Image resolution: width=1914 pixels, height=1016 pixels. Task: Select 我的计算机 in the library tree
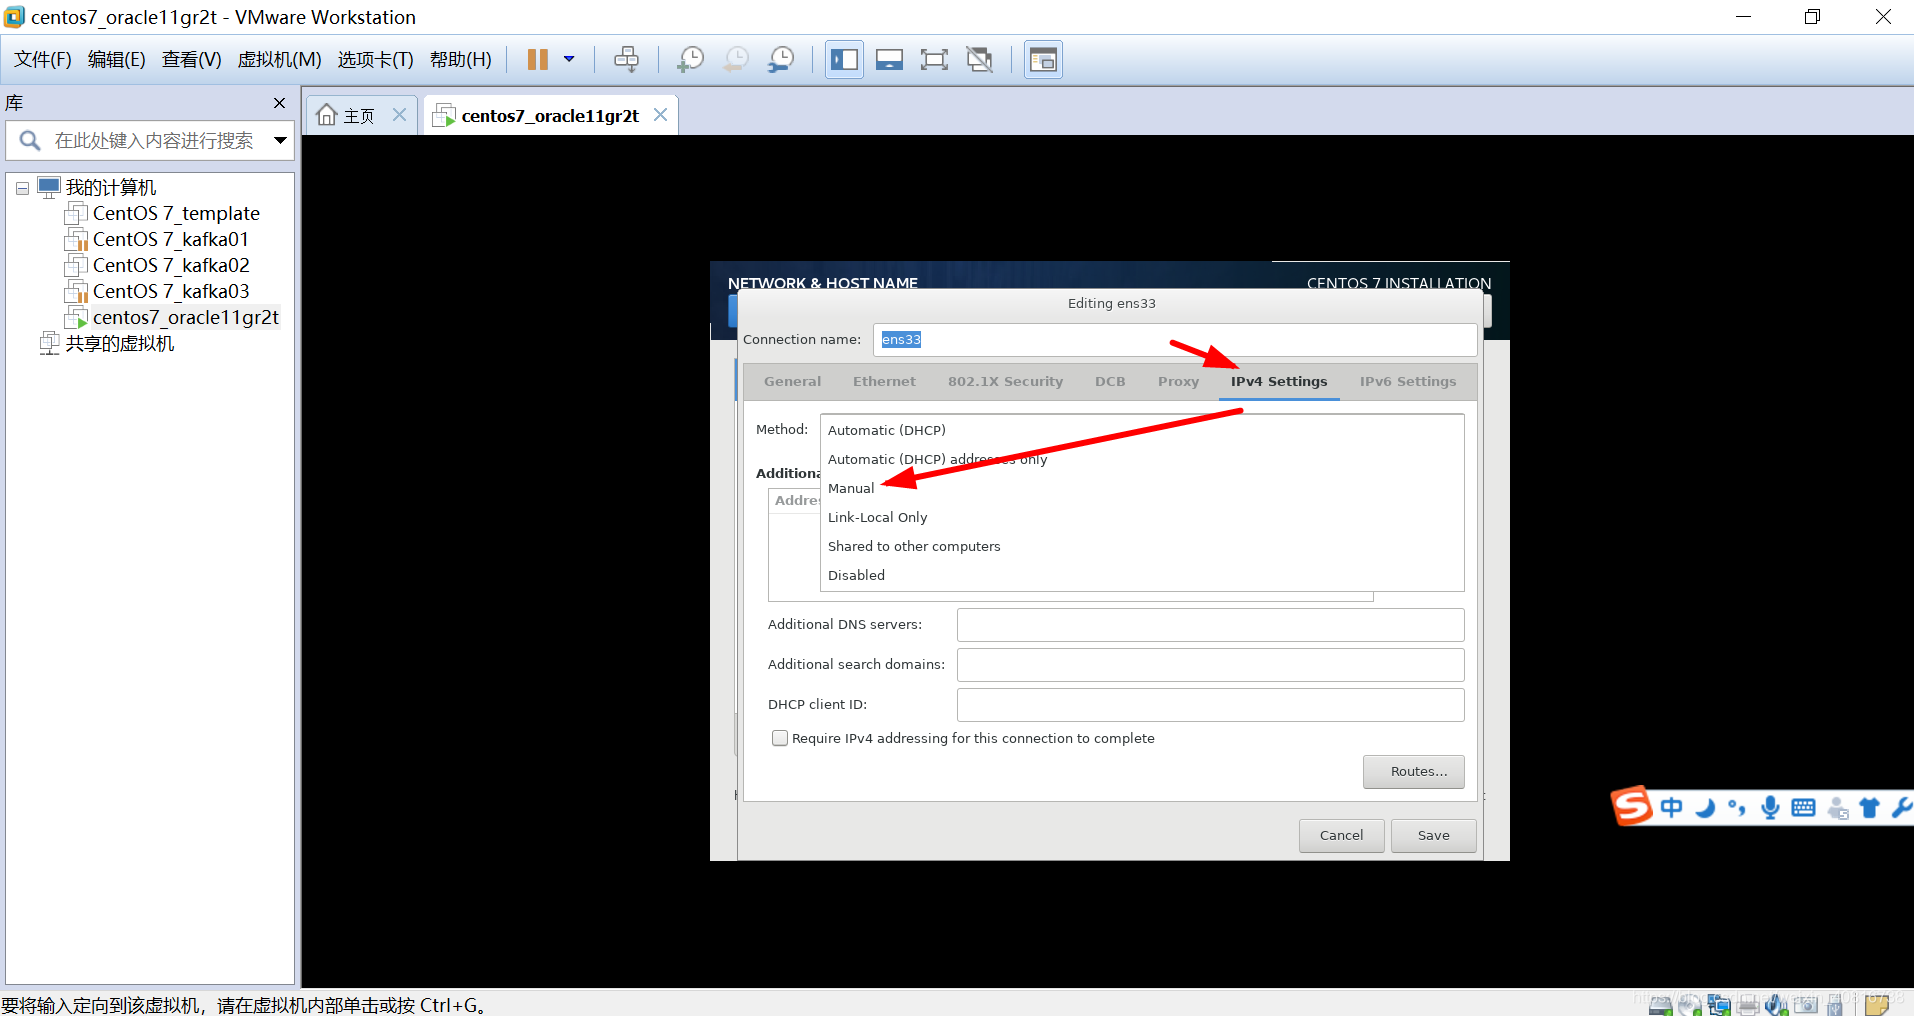point(111,188)
